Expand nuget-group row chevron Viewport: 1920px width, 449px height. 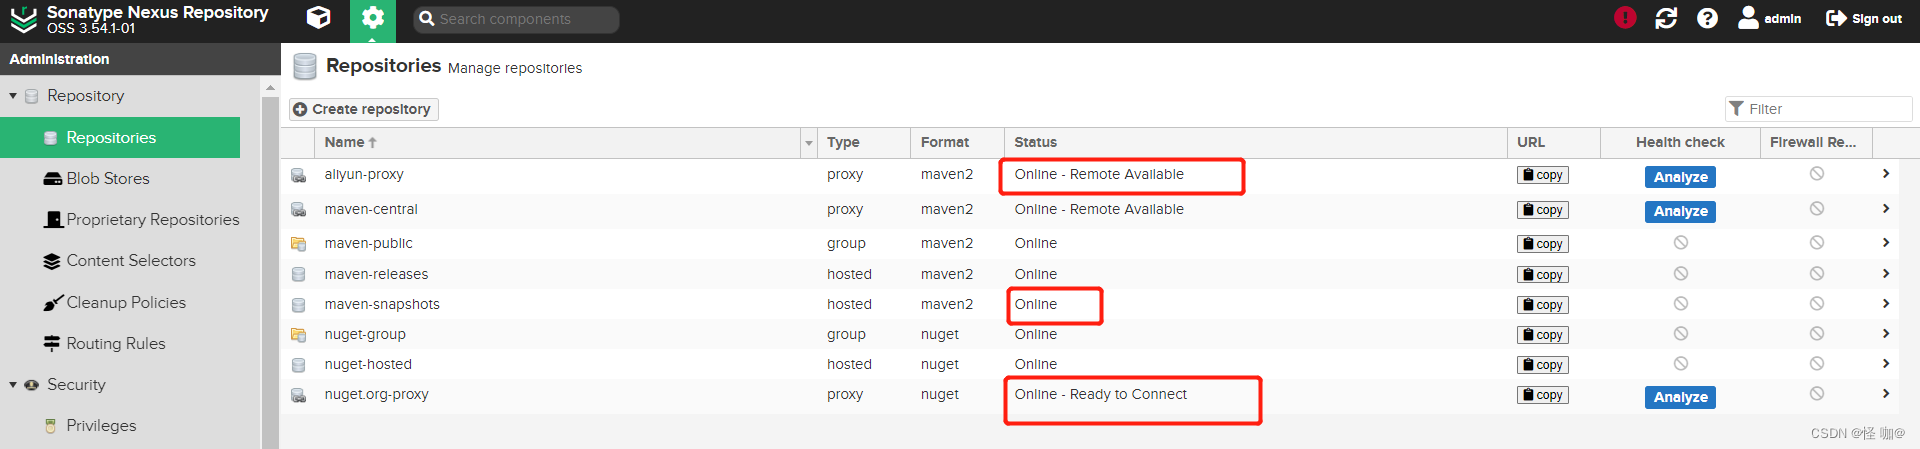(1886, 334)
